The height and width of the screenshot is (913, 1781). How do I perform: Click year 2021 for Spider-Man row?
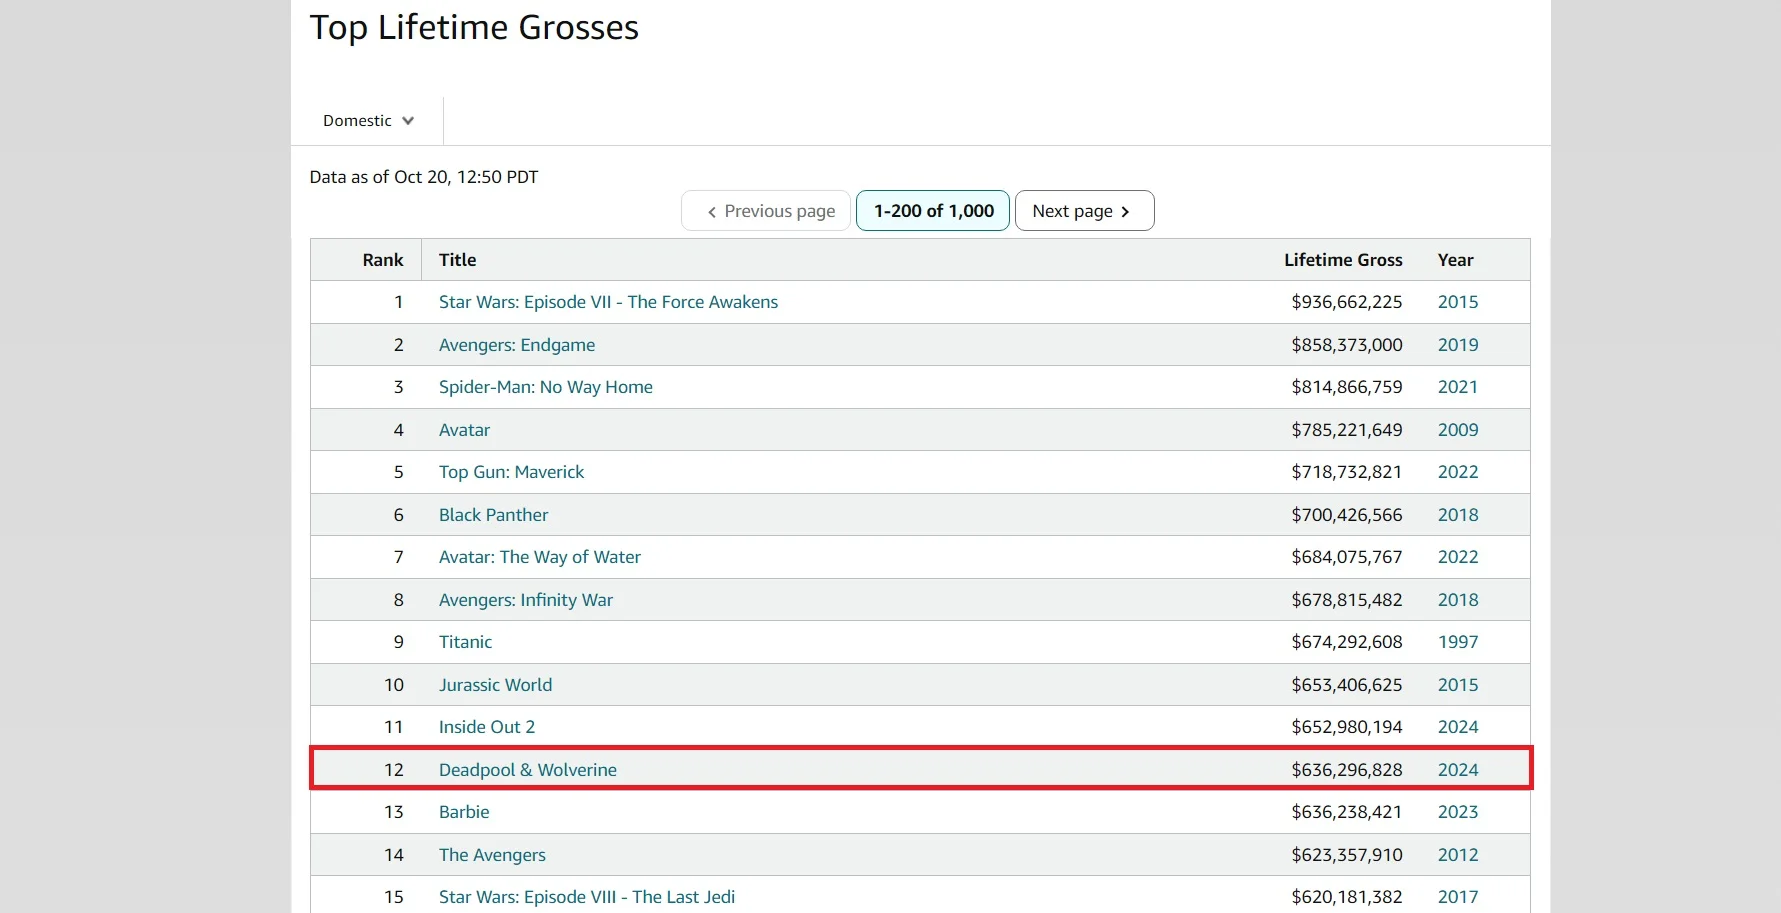(1458, 387)
